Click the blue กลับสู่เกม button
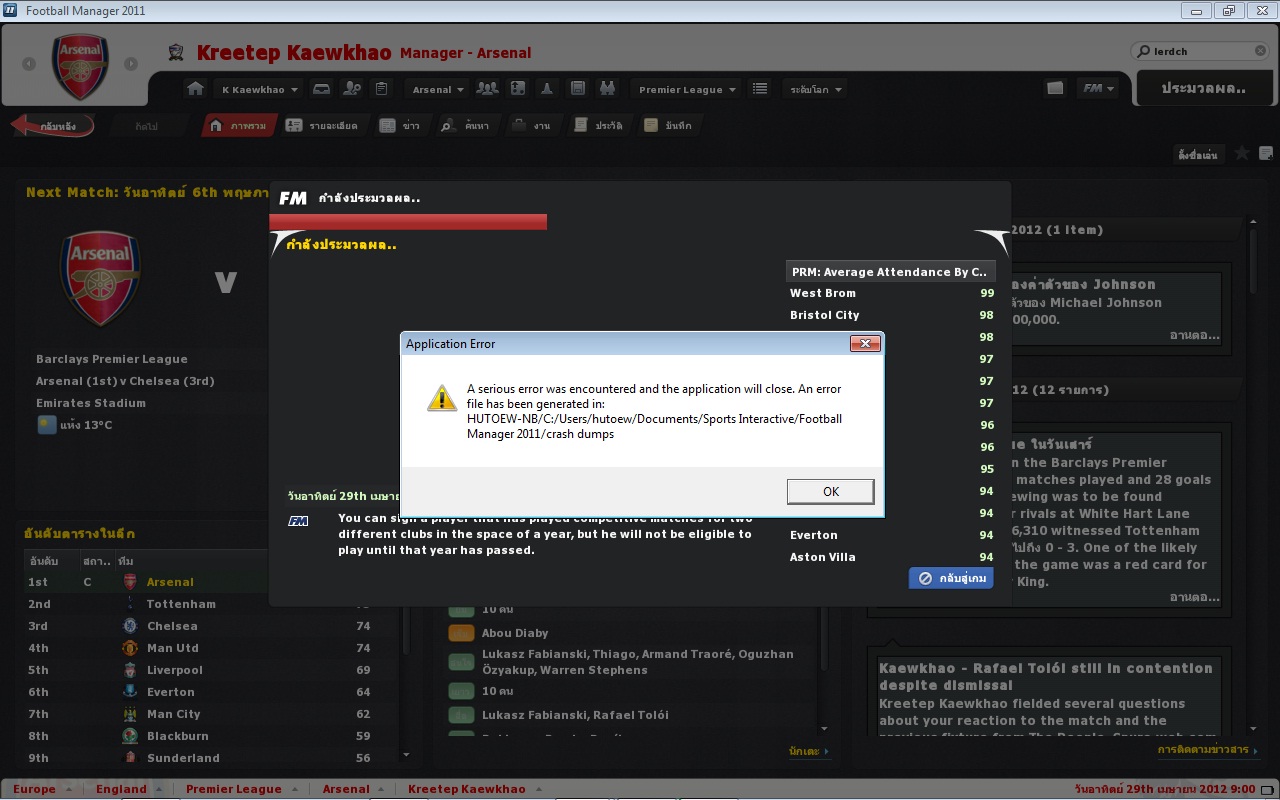1280x800 pixels. tap(951, 578)
